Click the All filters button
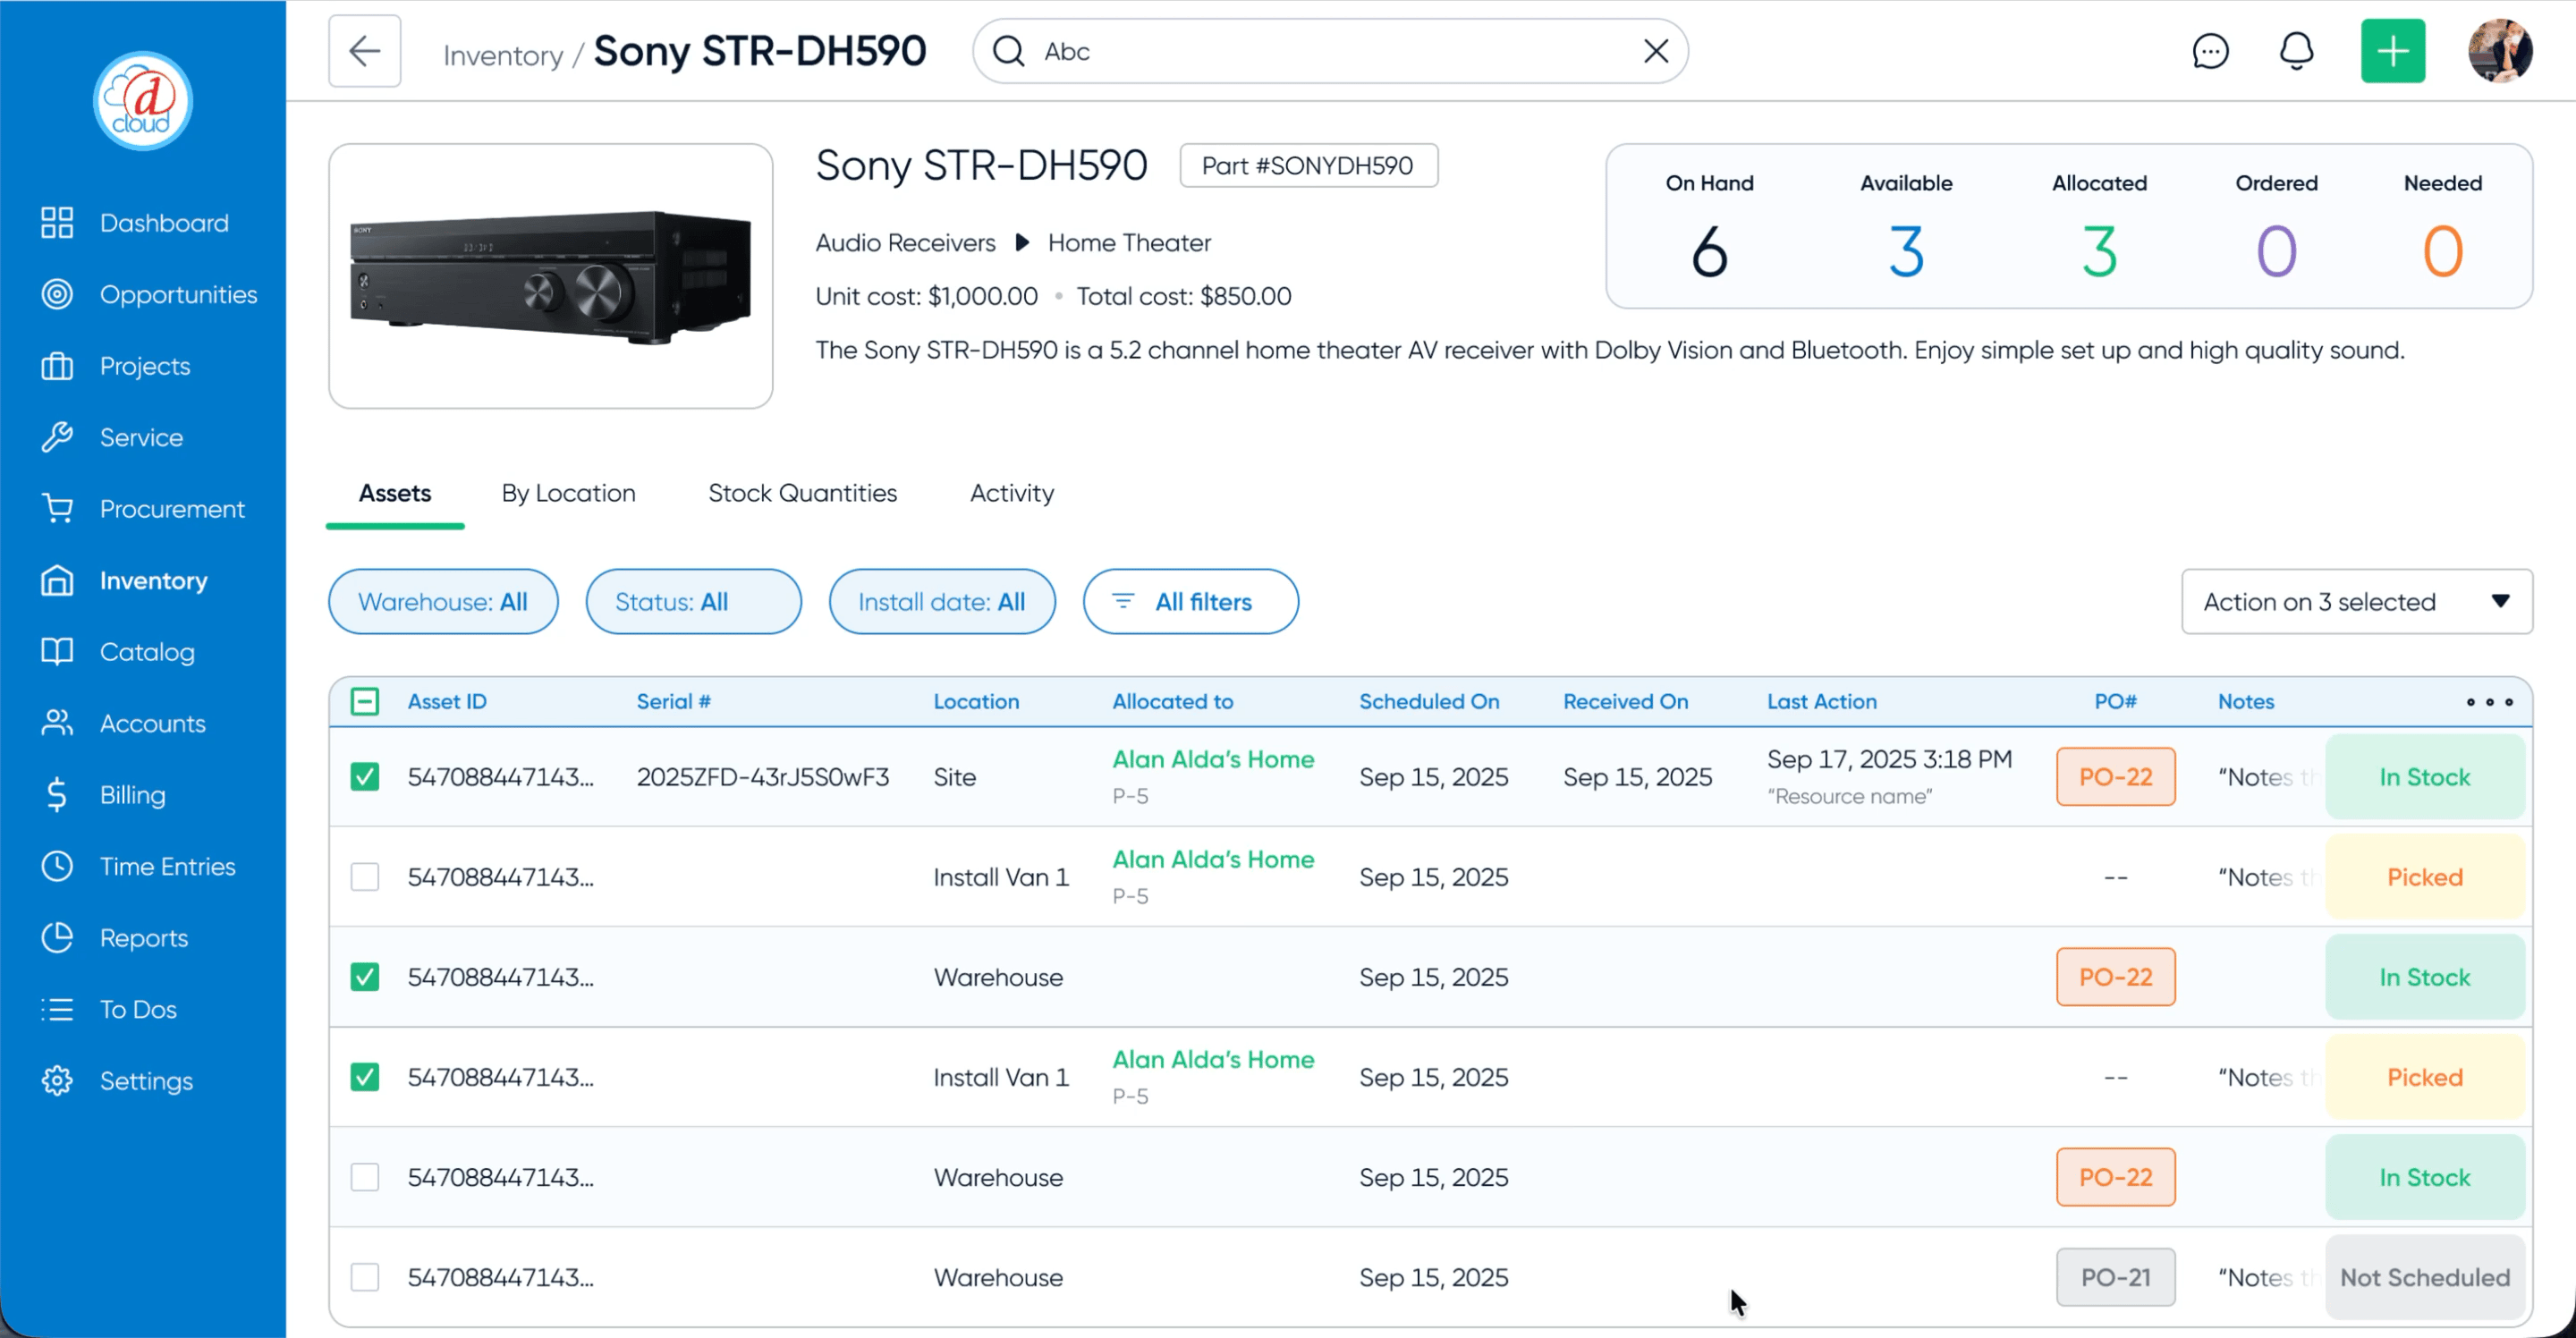This screenshot has height=1338, width=2576. point(1190,602)
